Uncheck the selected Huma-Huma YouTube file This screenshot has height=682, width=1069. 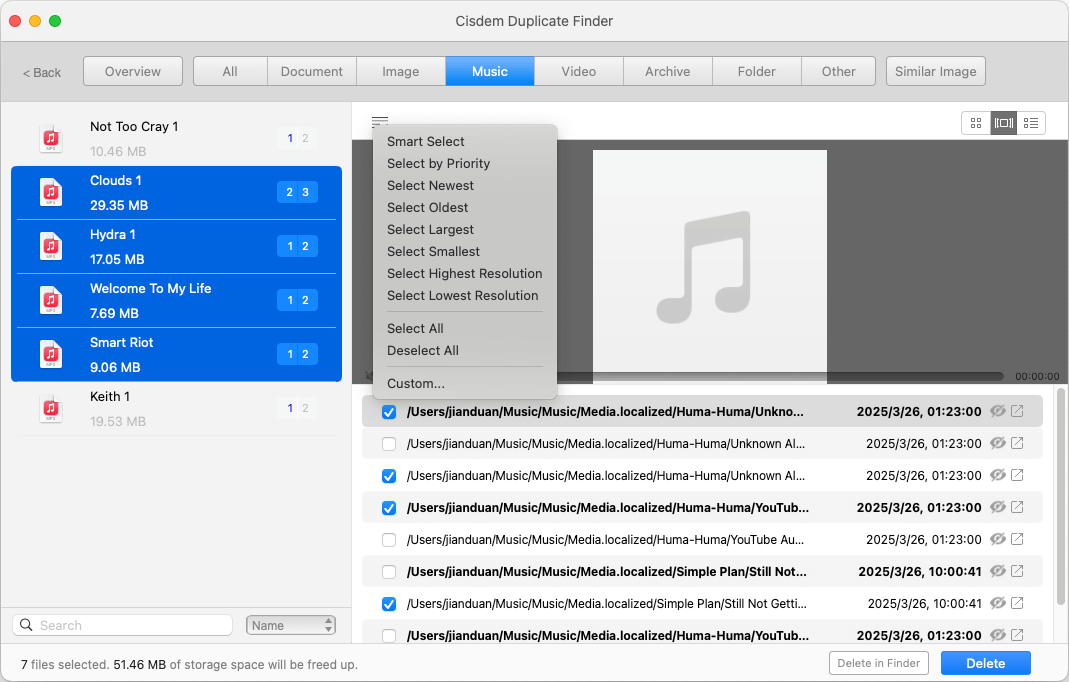[x=389, y=508]
